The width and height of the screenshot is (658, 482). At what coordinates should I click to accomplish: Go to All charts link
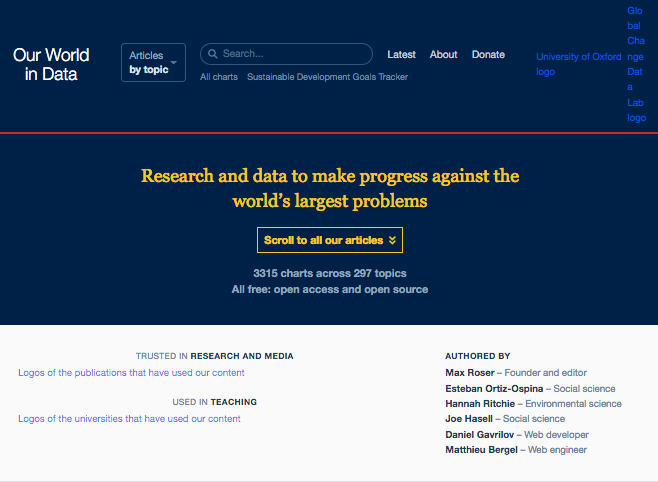(219, 77)
